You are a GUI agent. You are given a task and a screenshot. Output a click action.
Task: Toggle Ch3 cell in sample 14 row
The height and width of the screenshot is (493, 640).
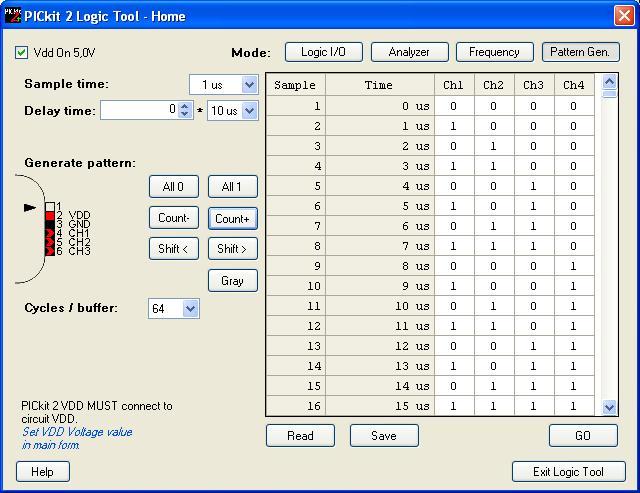(534, 366)
